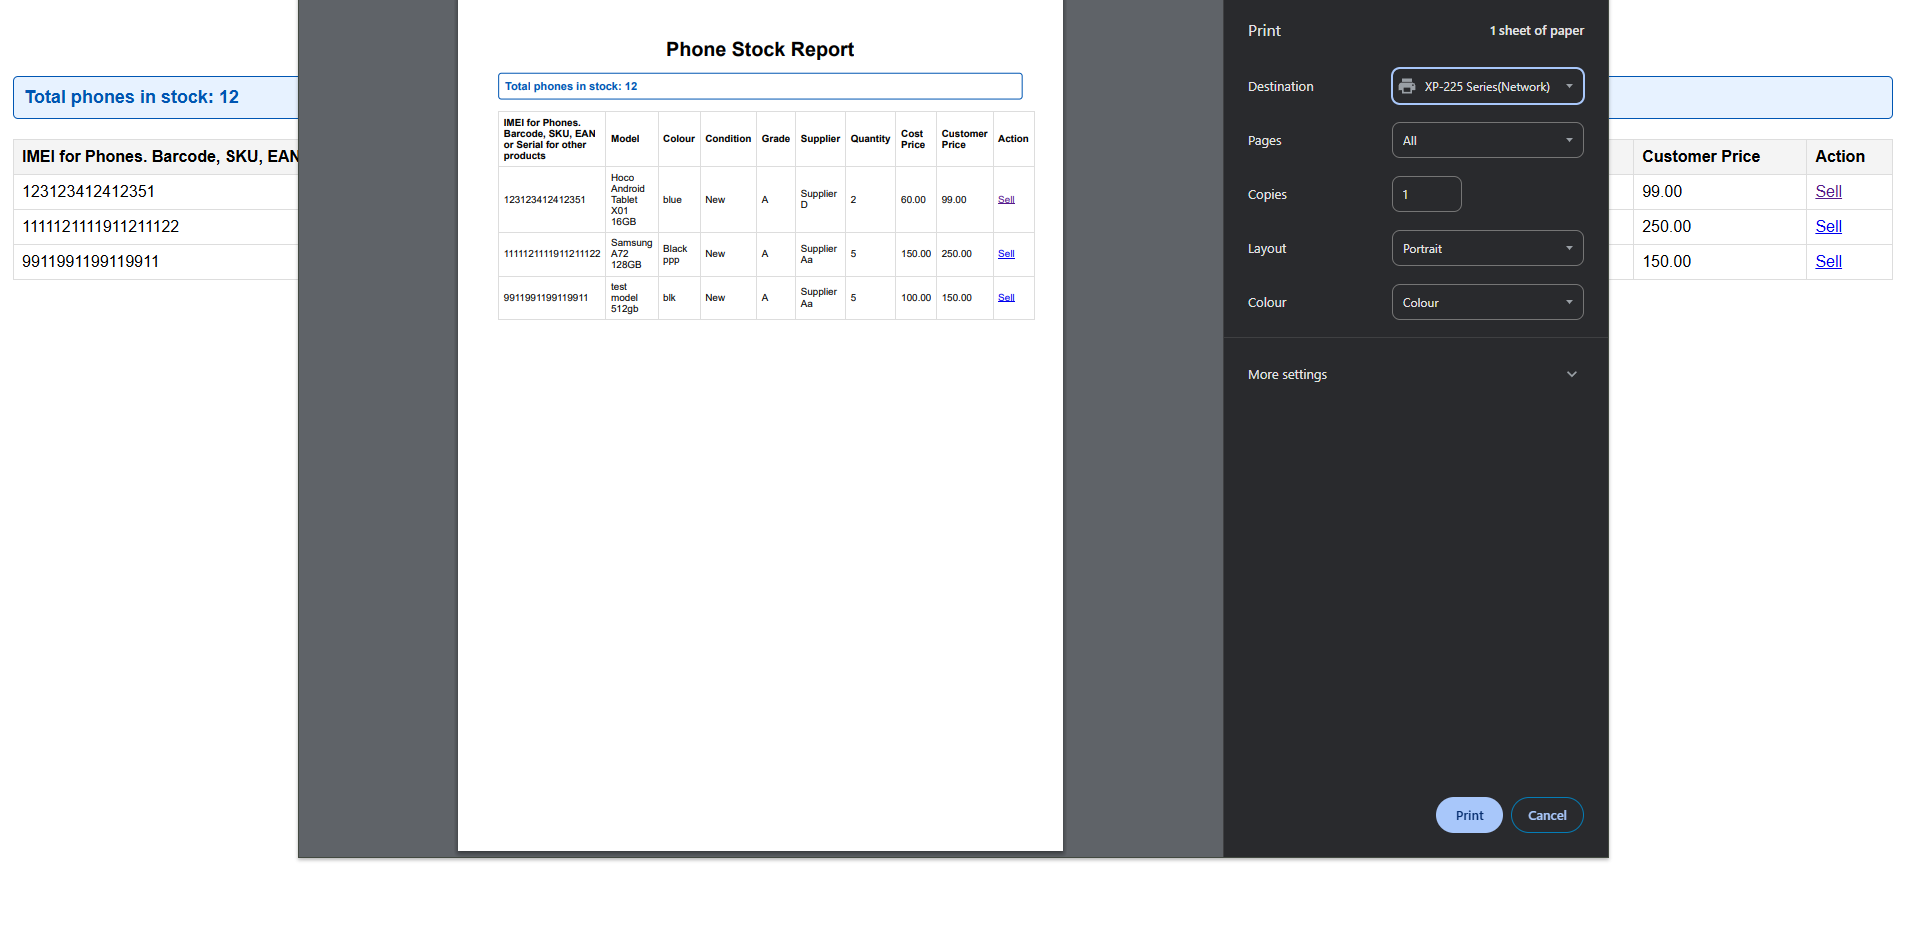This screenshot has width=1905, height=938.
Task: Click IMEI 1111121111911211122 on background page
Action: coord(101,226)
